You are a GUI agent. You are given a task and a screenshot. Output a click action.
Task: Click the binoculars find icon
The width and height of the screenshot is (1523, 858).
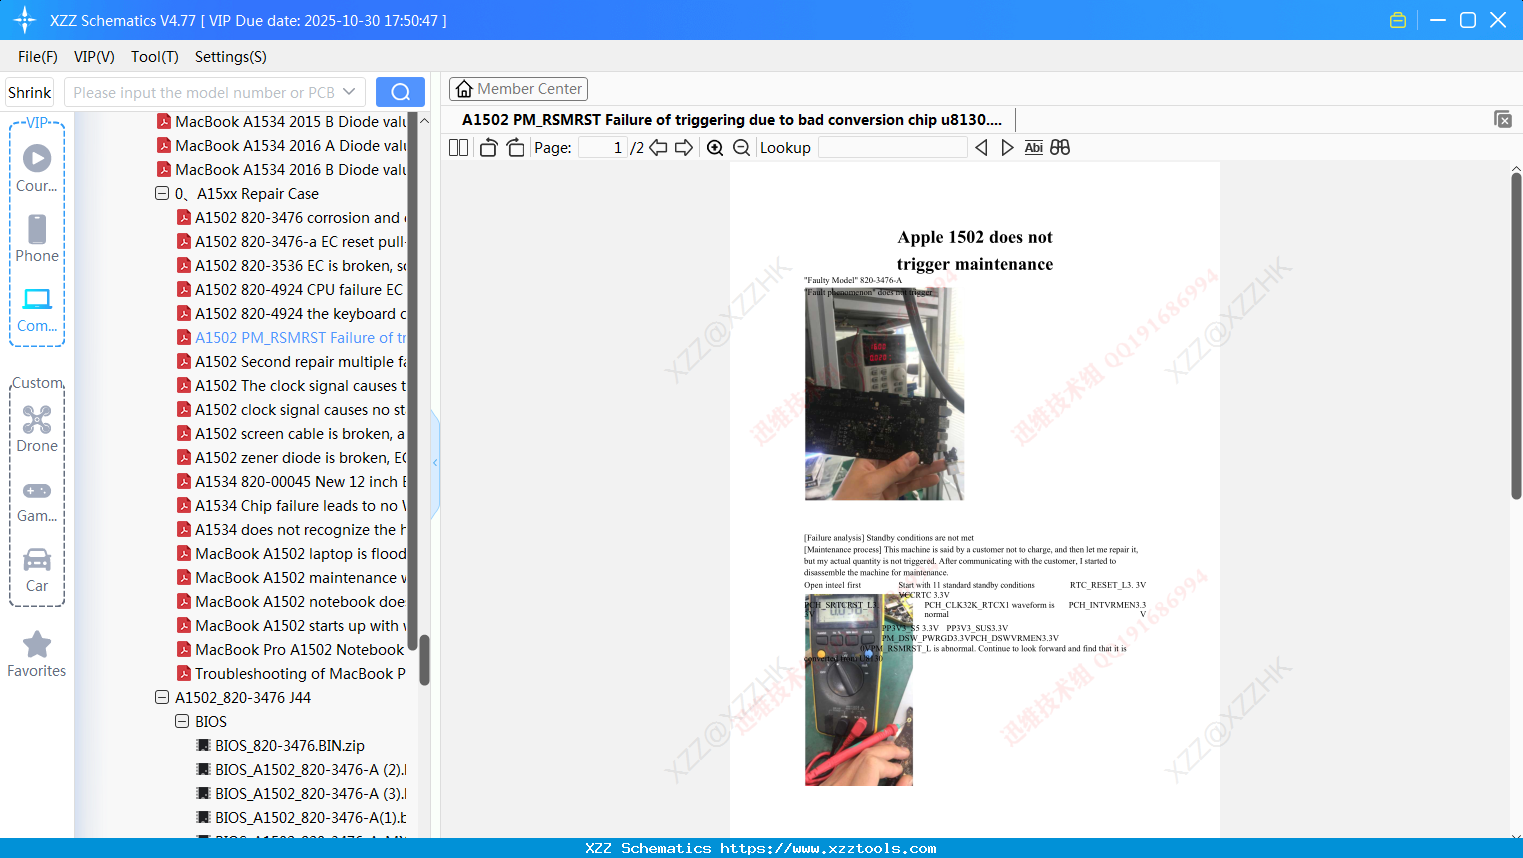click(1060, 148)
